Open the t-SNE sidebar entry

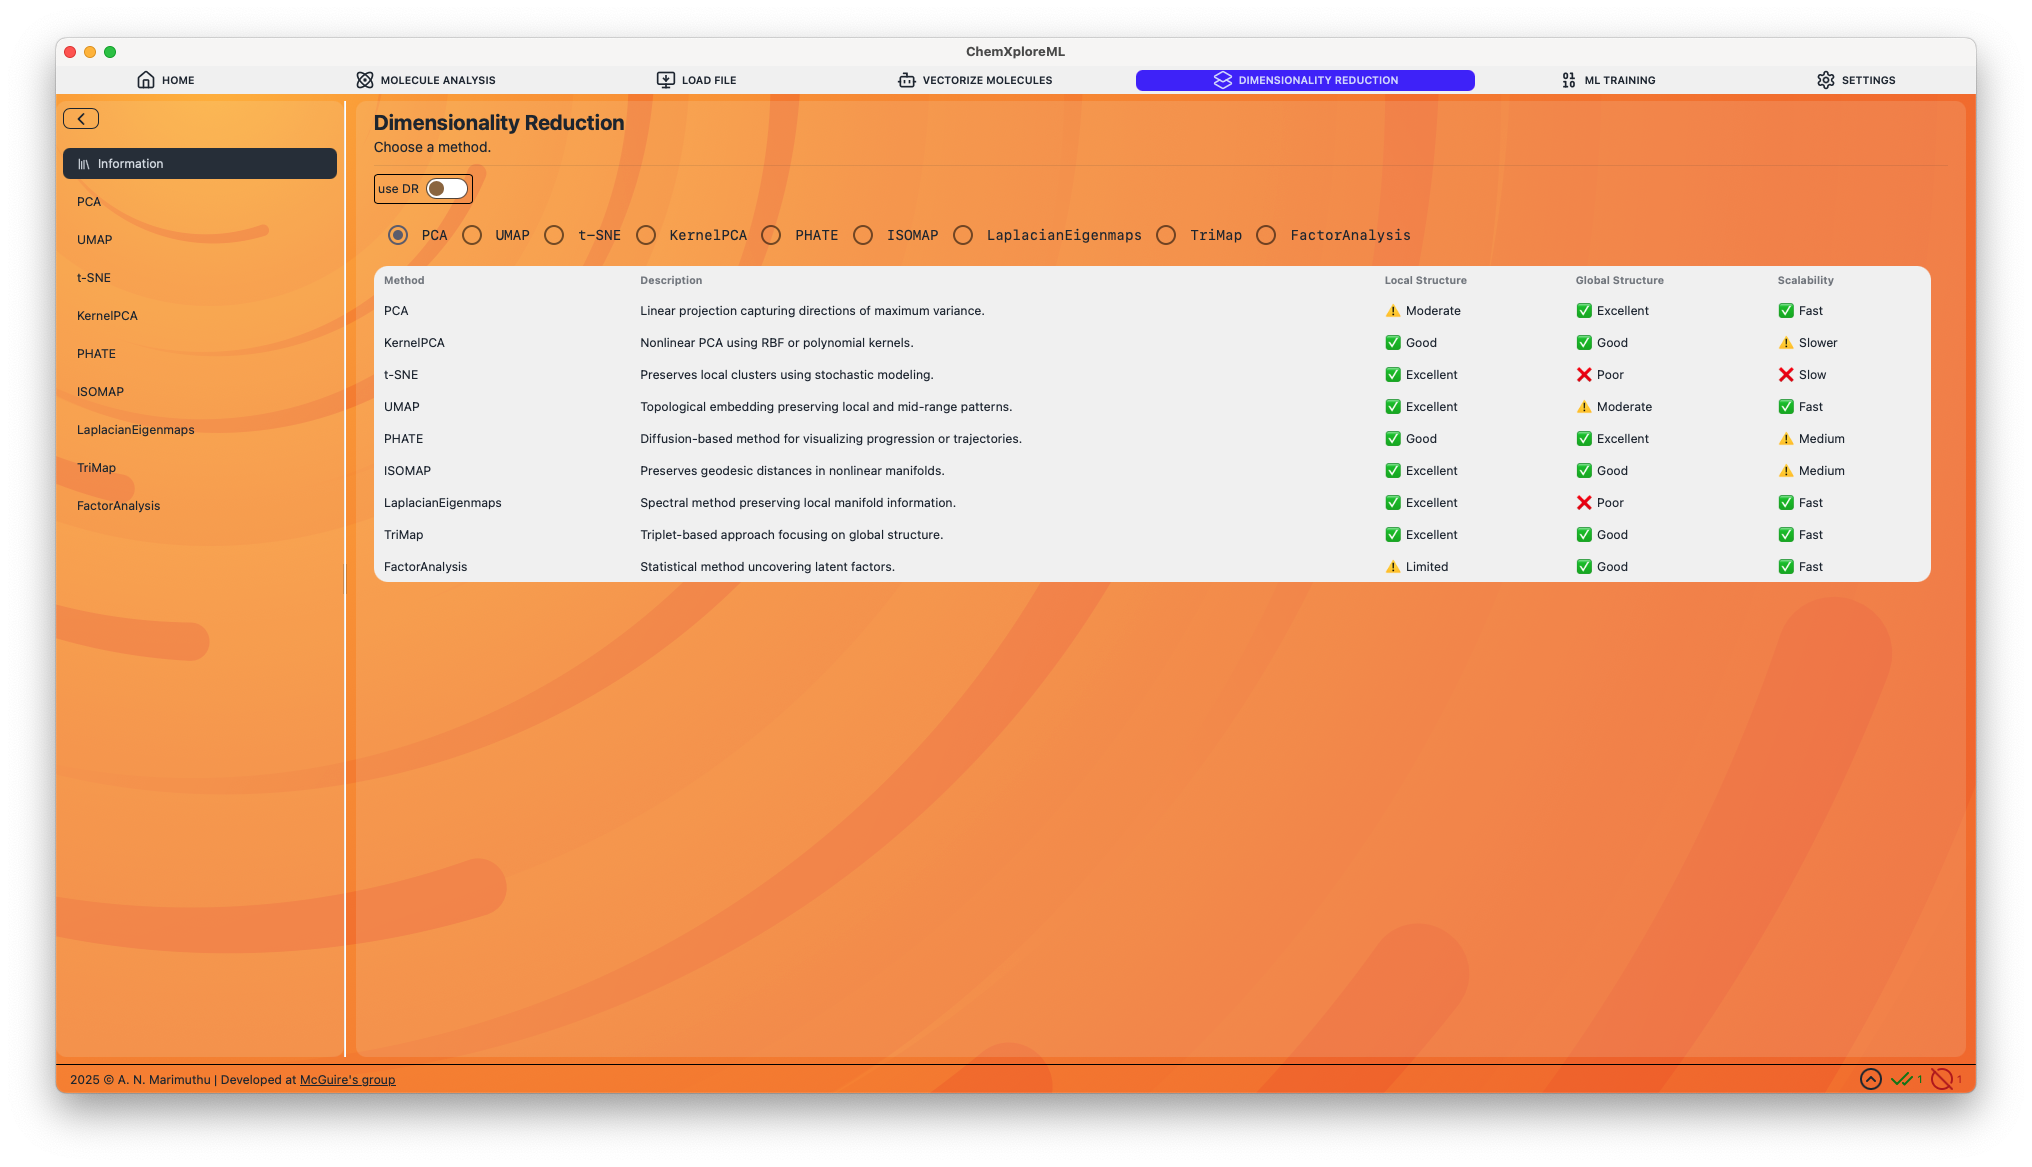[x=200, y=278]
